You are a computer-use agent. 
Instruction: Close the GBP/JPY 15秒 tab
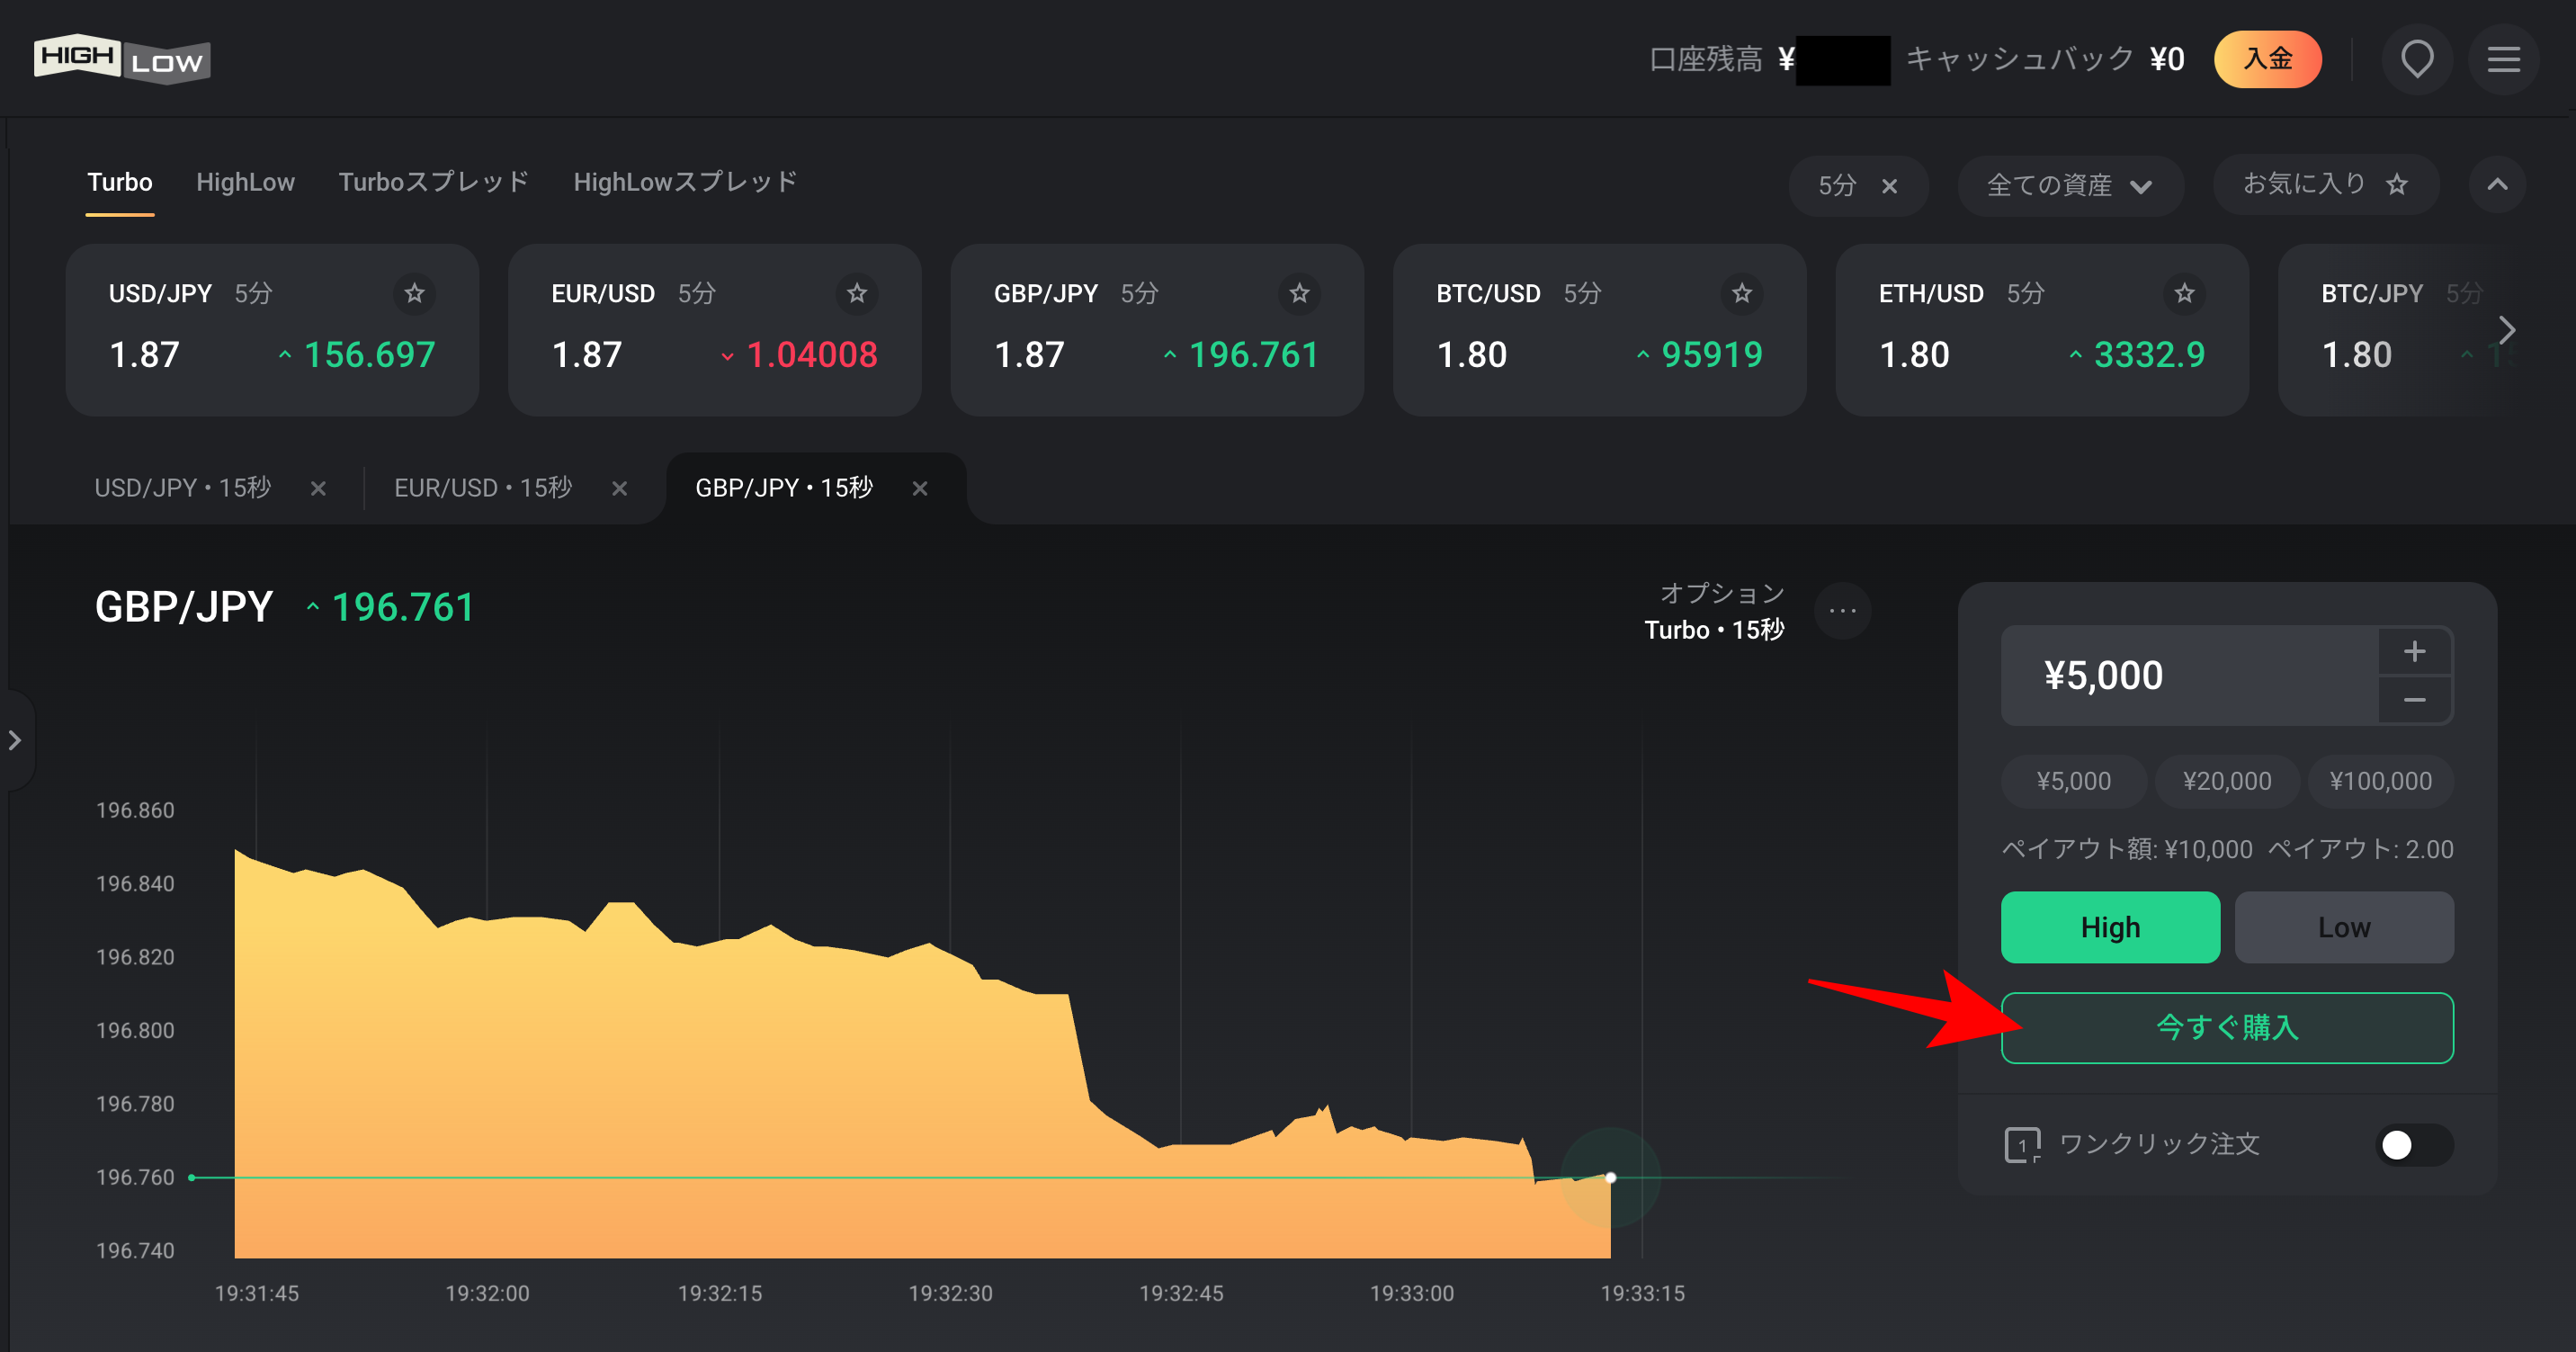coord(920,488)
